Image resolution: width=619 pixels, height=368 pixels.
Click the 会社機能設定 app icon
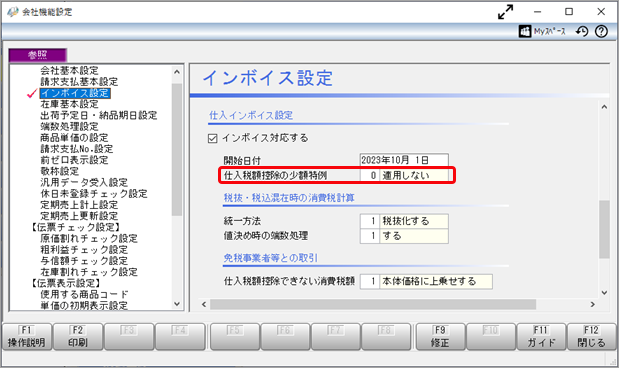pyautogui.click(x=13, y=12)
